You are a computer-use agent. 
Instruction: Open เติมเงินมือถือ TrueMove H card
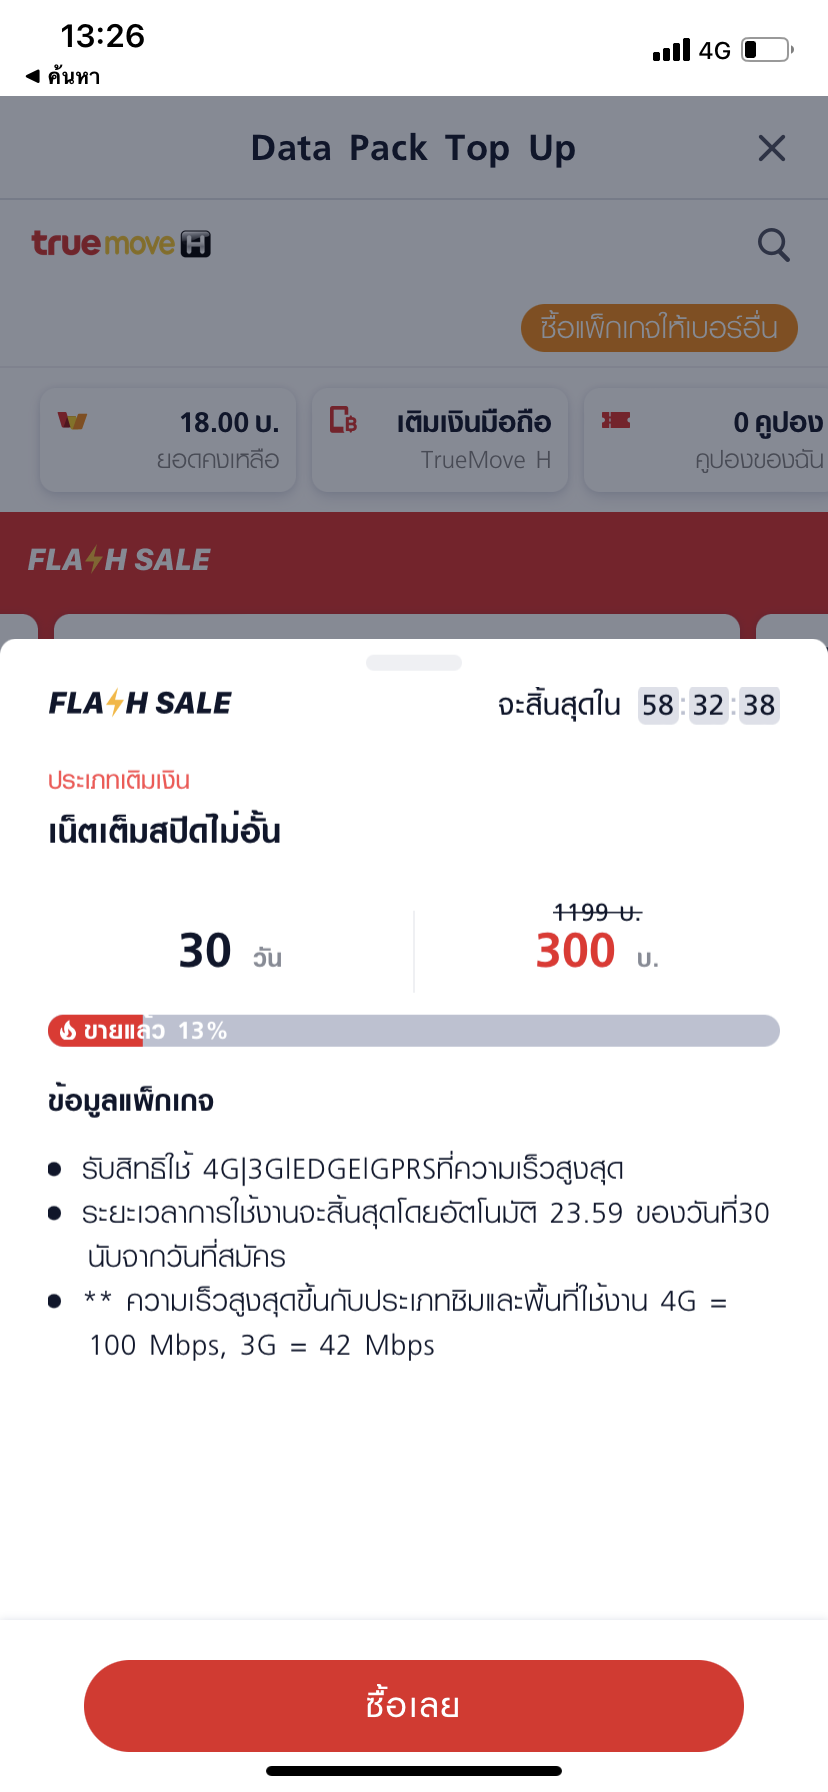[x=440, y=440]
